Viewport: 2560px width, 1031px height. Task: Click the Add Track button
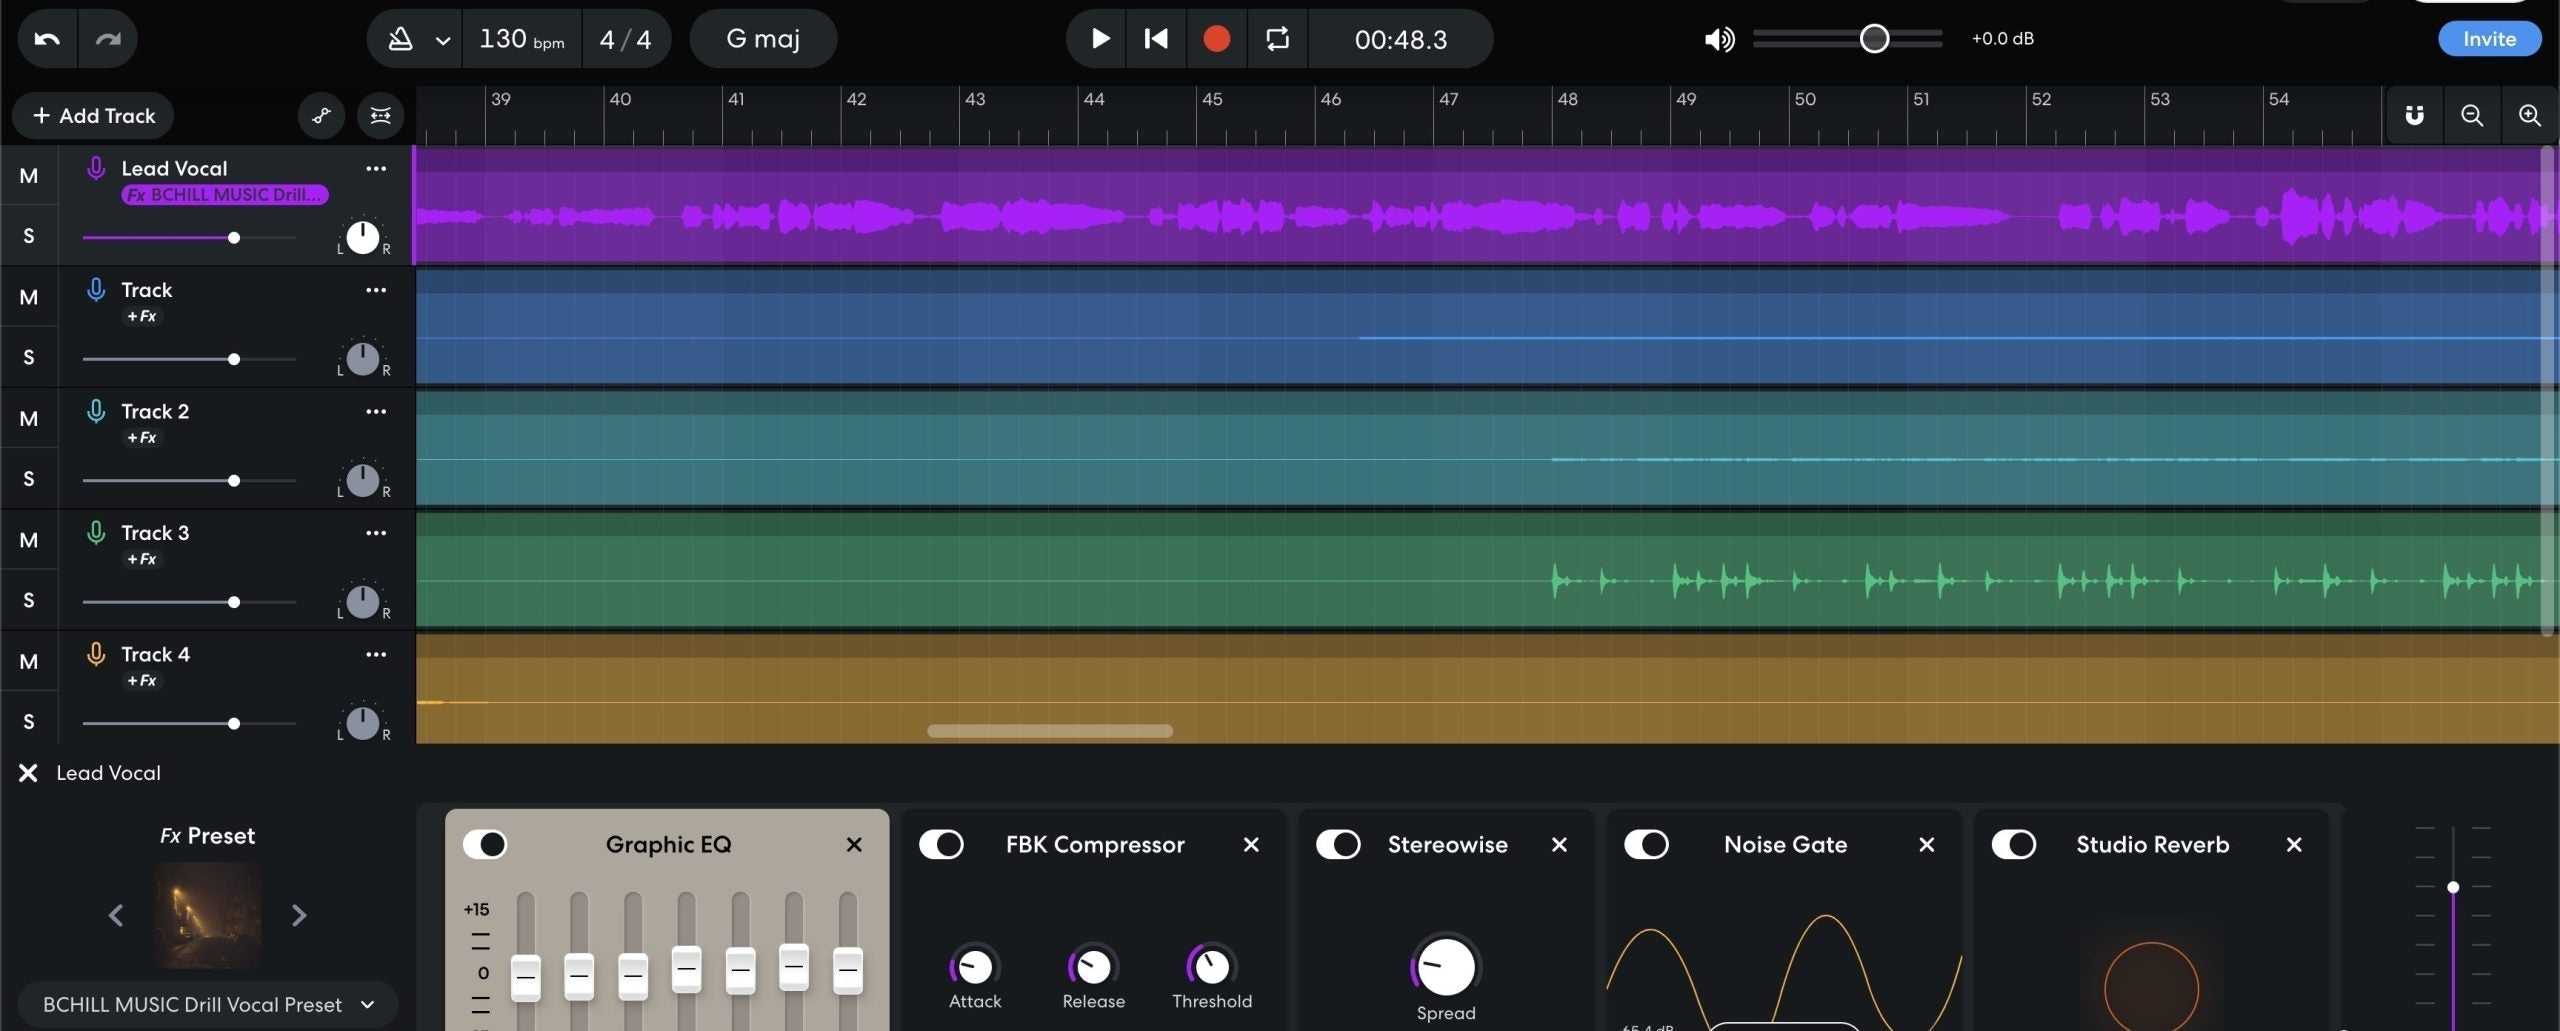pyautogui.click(x=92, y=115)
